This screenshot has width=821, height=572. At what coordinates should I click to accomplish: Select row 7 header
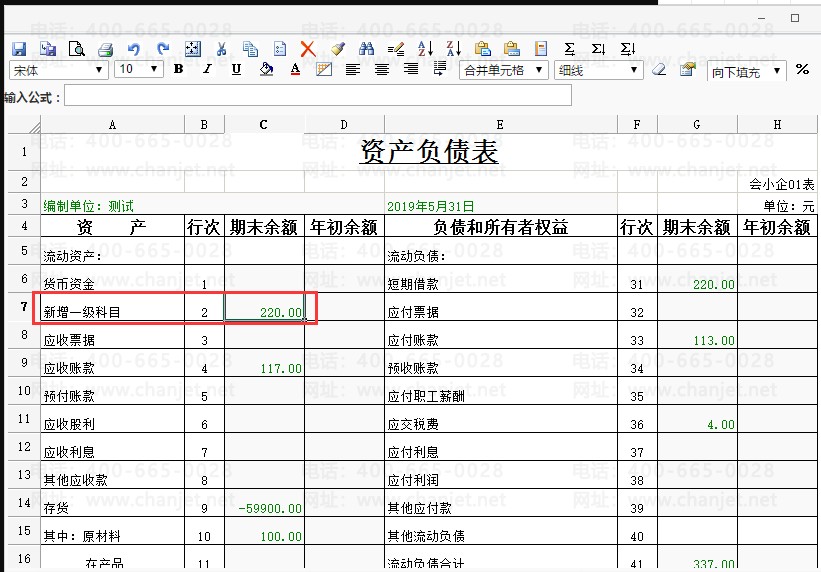tap(24, 306)
